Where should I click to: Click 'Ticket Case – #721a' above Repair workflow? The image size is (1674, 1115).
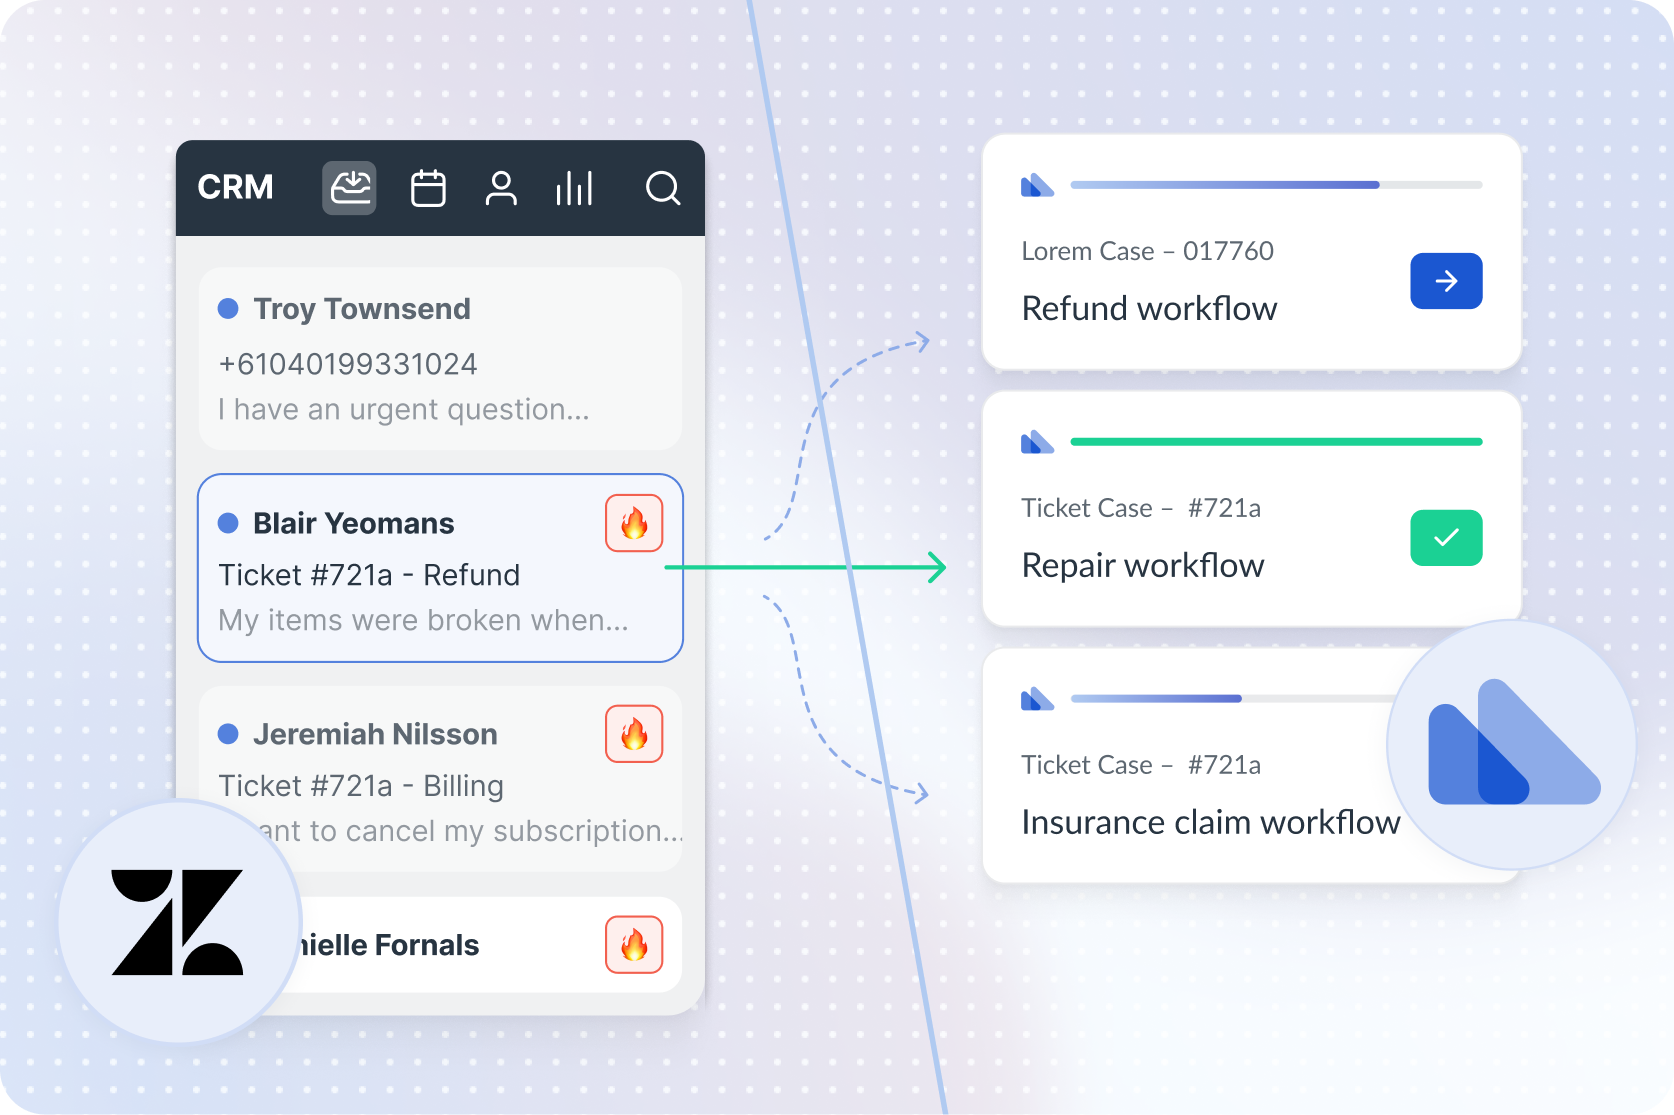(1141, 508)
